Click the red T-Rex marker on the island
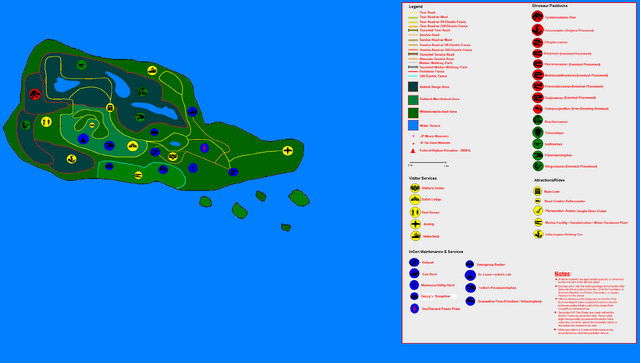The height and width of the screenshot is (363, 640). pos(35,95)
